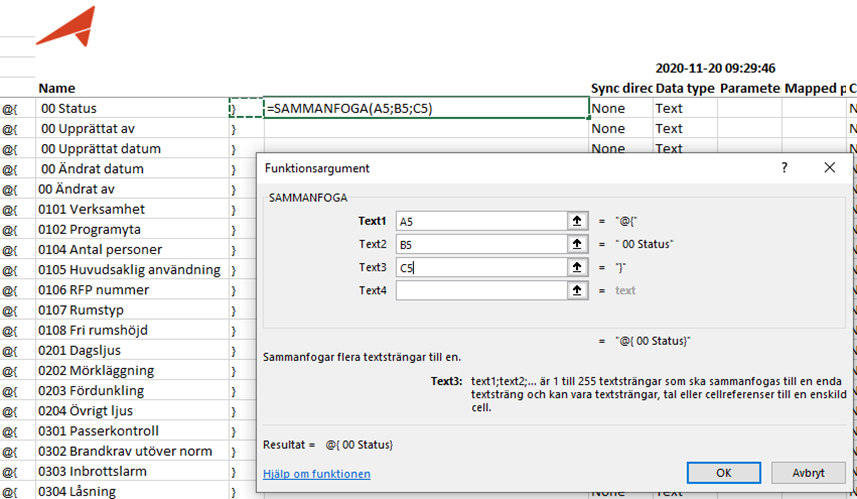The width and height of the screenshot is (857, 499).
Task: Close the Funktionsargument dialog
Action: point(830,168)
